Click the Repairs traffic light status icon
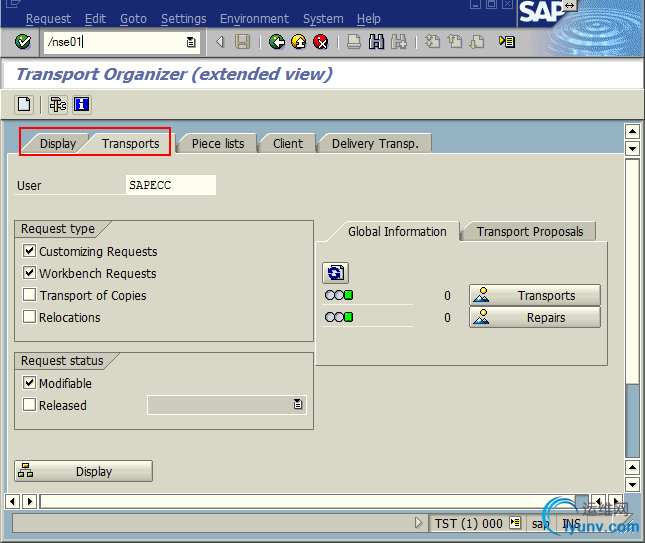This screenshot has height=543, width=645. (339, 317)
